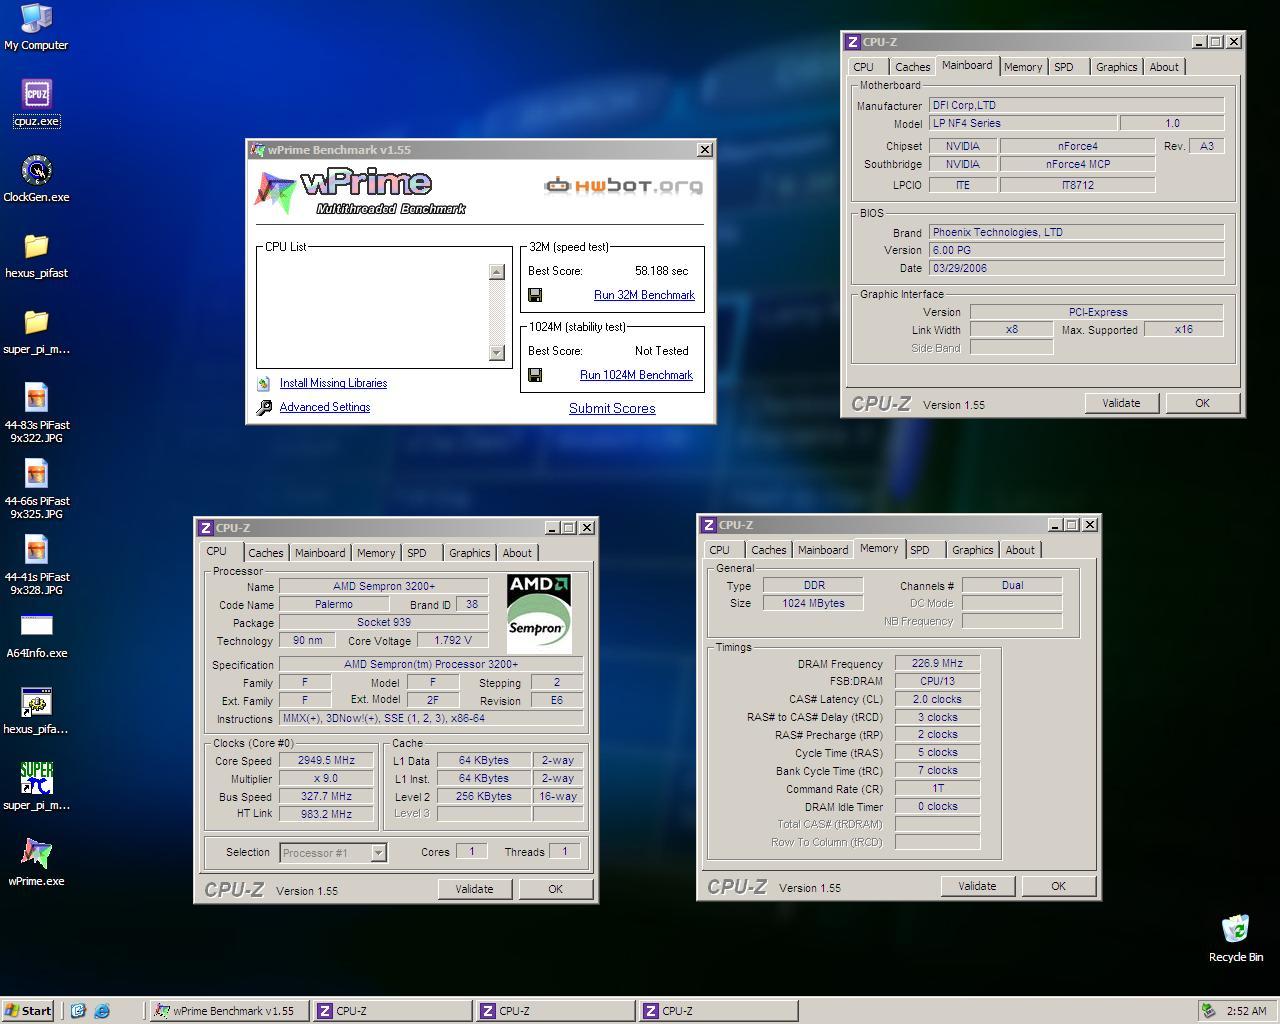
Task: Click the Start button
Action: click(x=28, y=1011)
